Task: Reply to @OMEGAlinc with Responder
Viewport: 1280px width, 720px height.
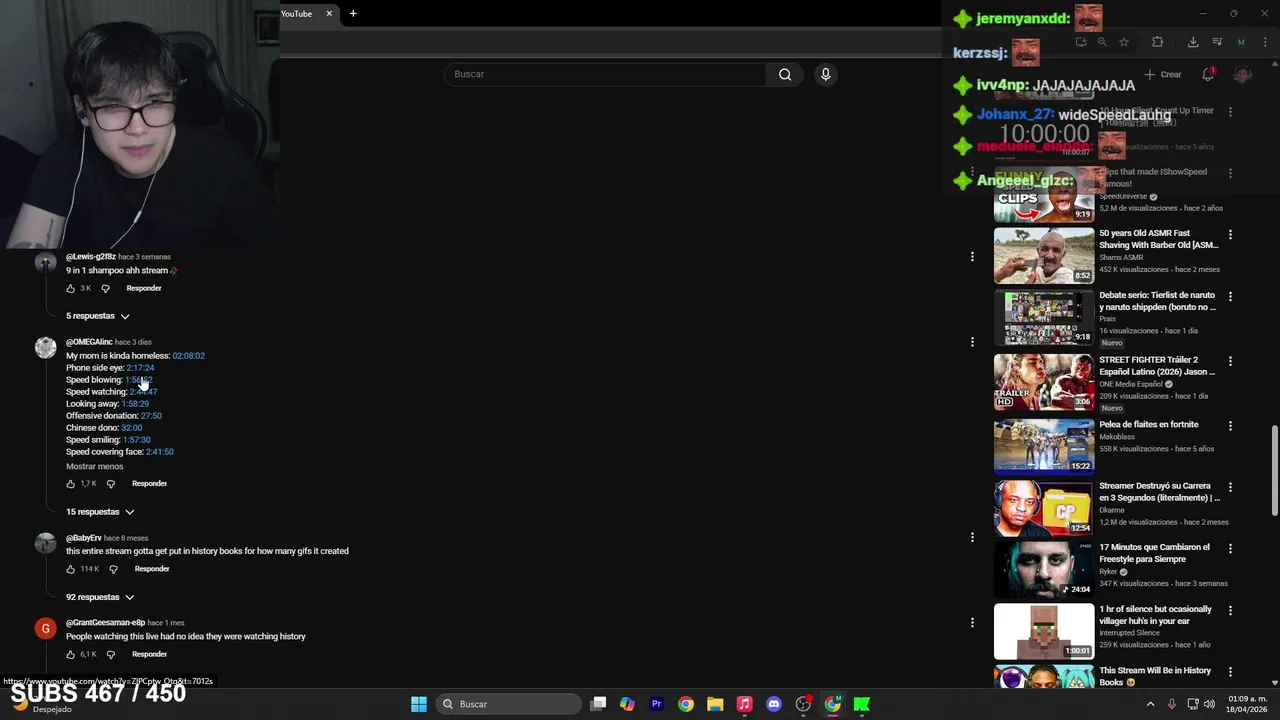Action: [149, 484]
